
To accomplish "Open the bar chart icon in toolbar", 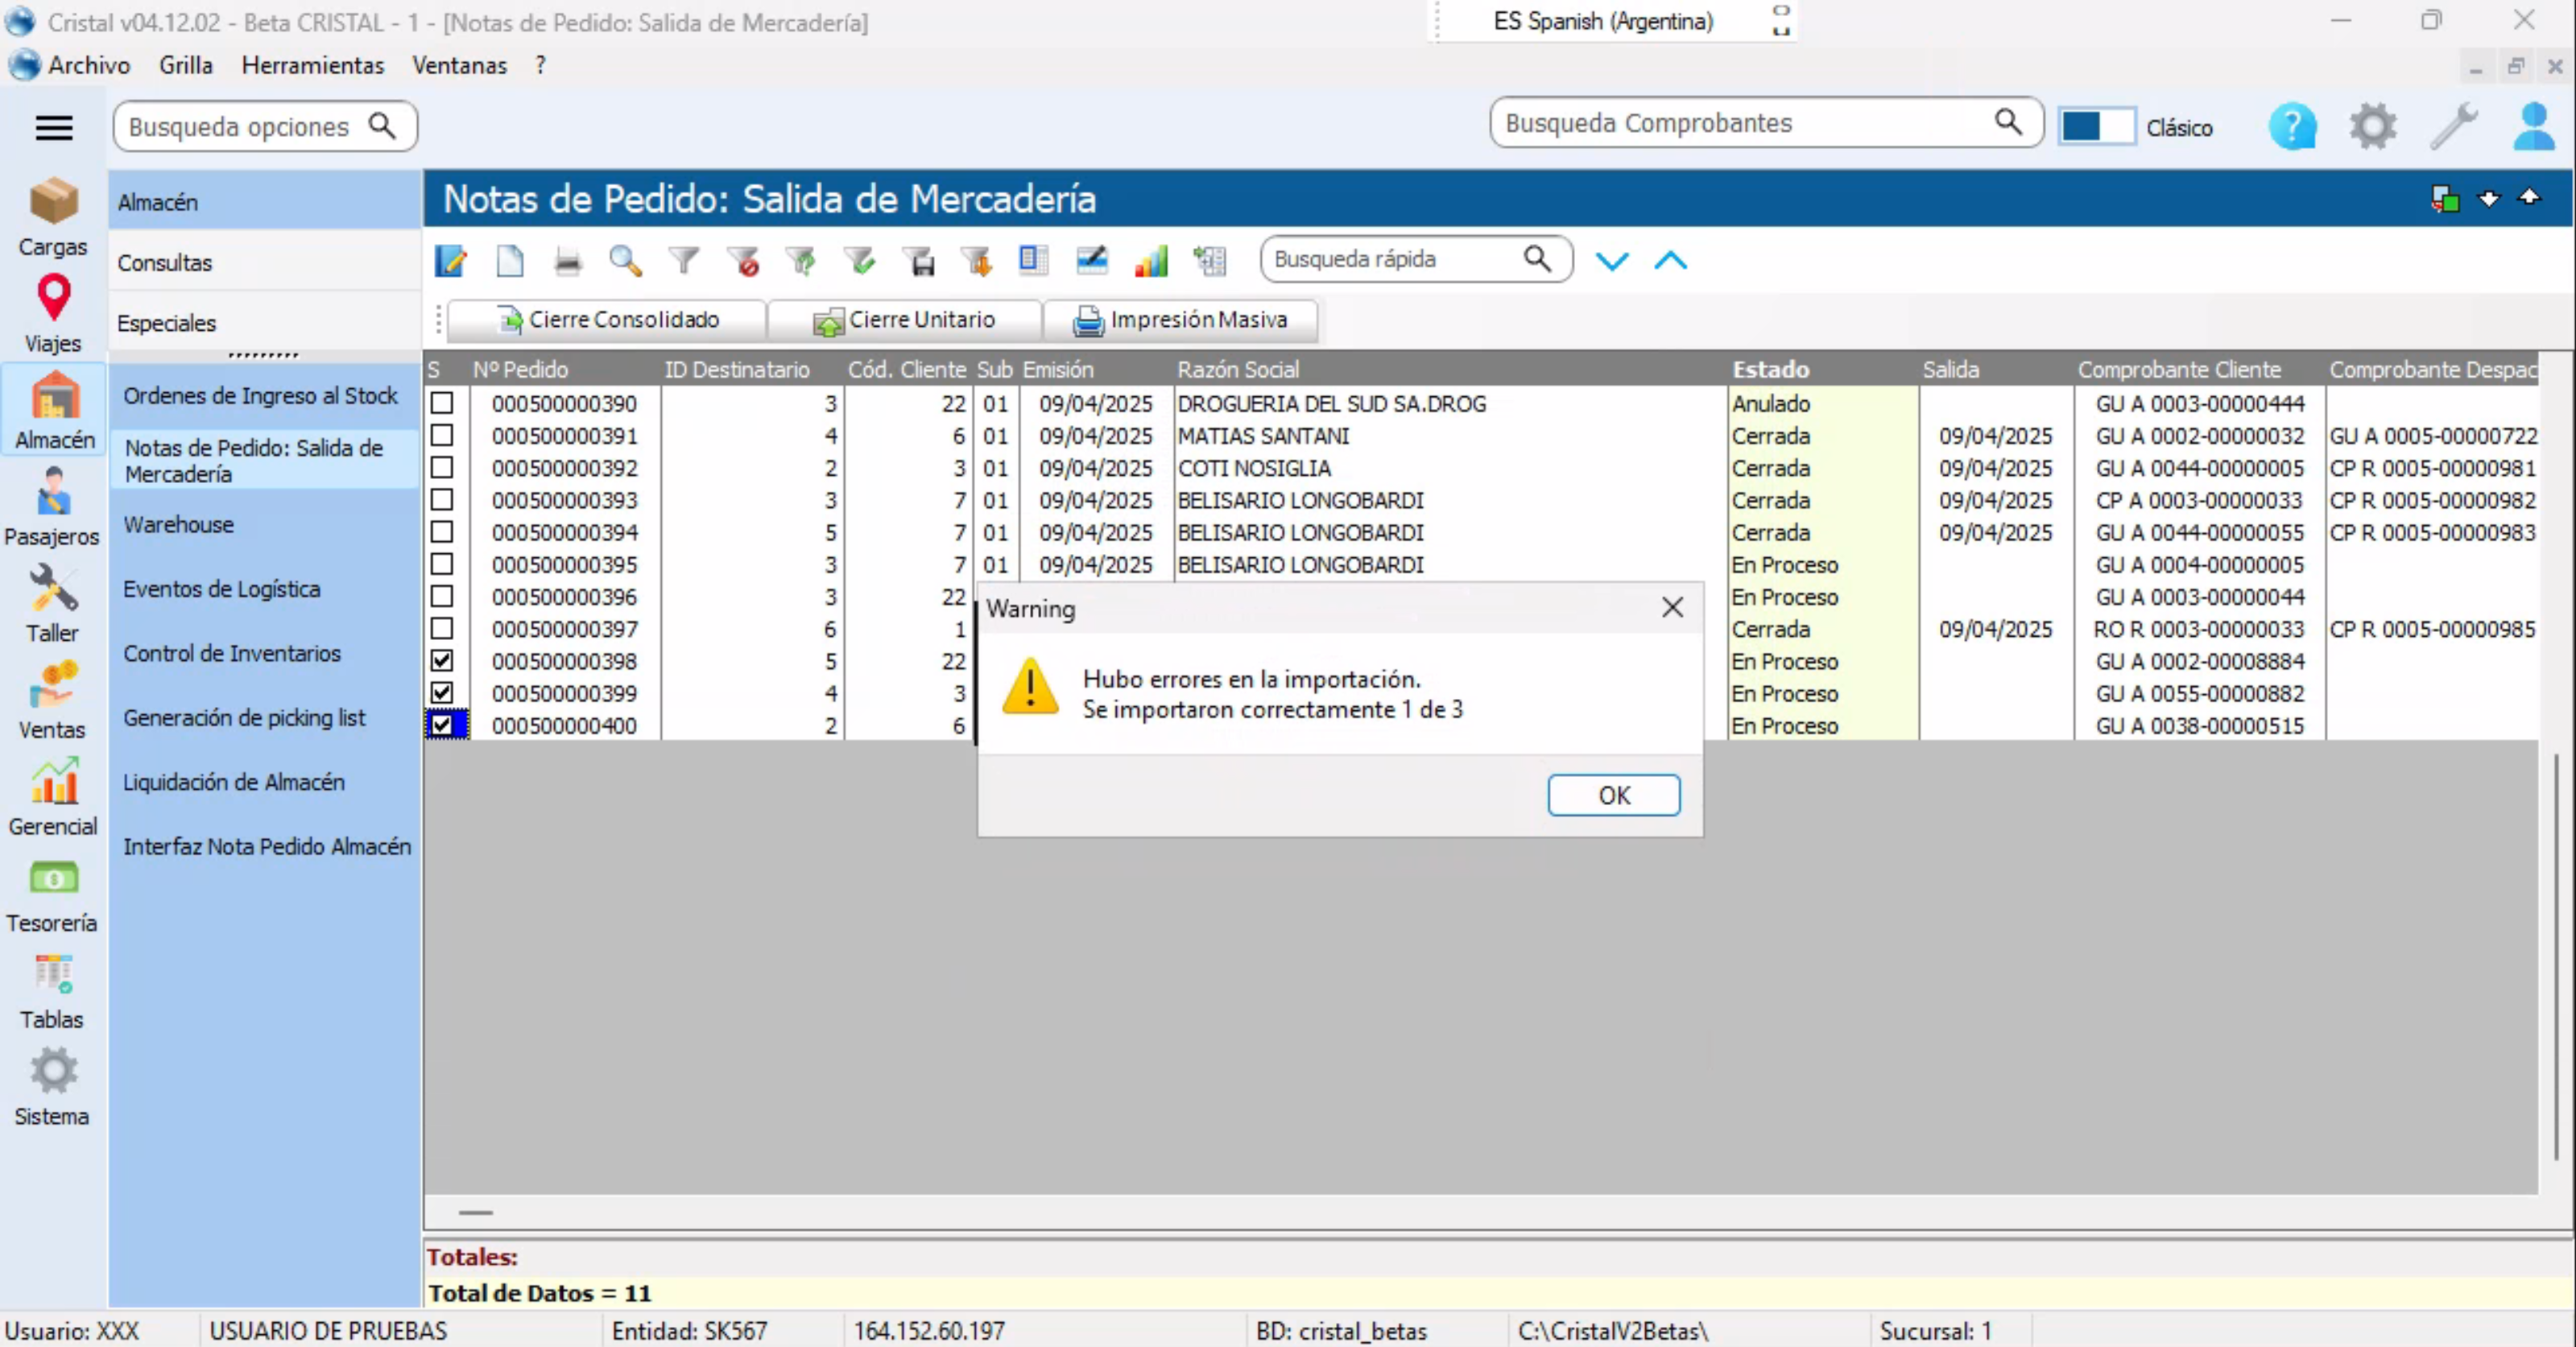I will (x=1151, y=261).
